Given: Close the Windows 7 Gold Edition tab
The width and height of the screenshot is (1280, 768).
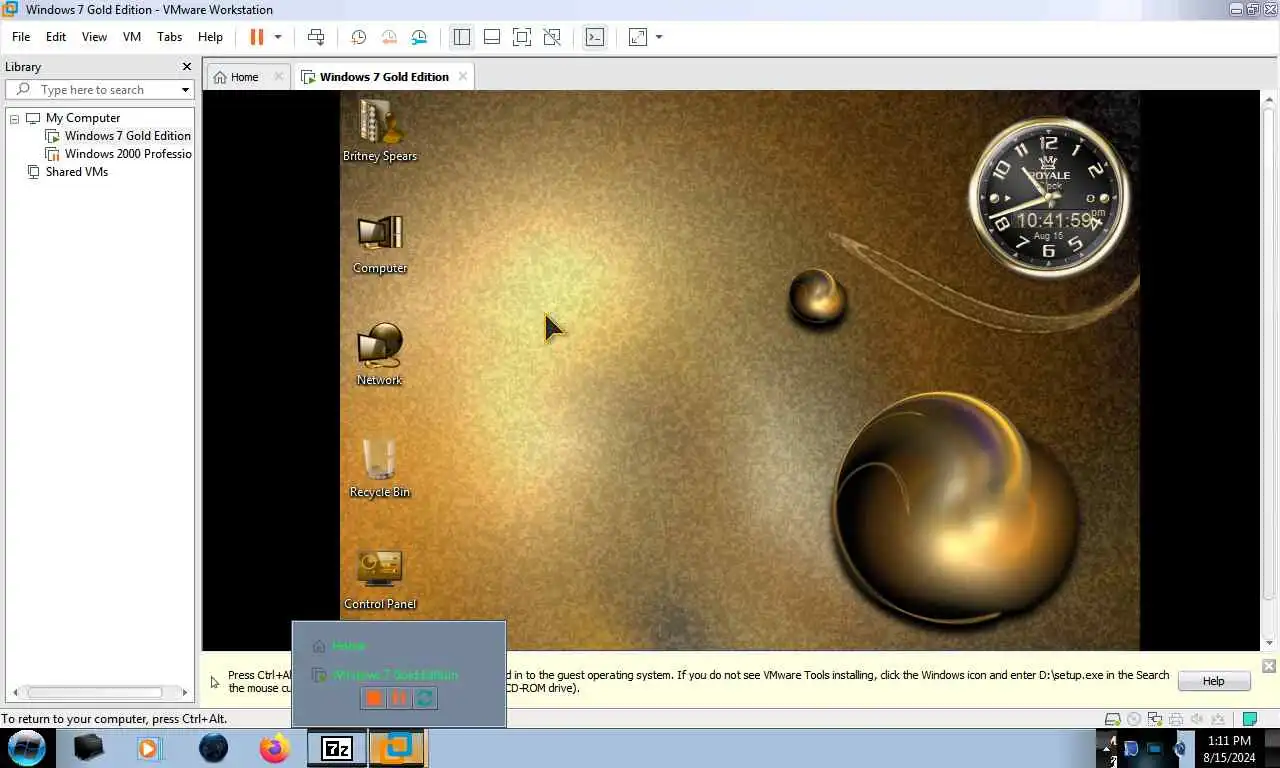Looking at the screenshot, I should click(462, 76).
